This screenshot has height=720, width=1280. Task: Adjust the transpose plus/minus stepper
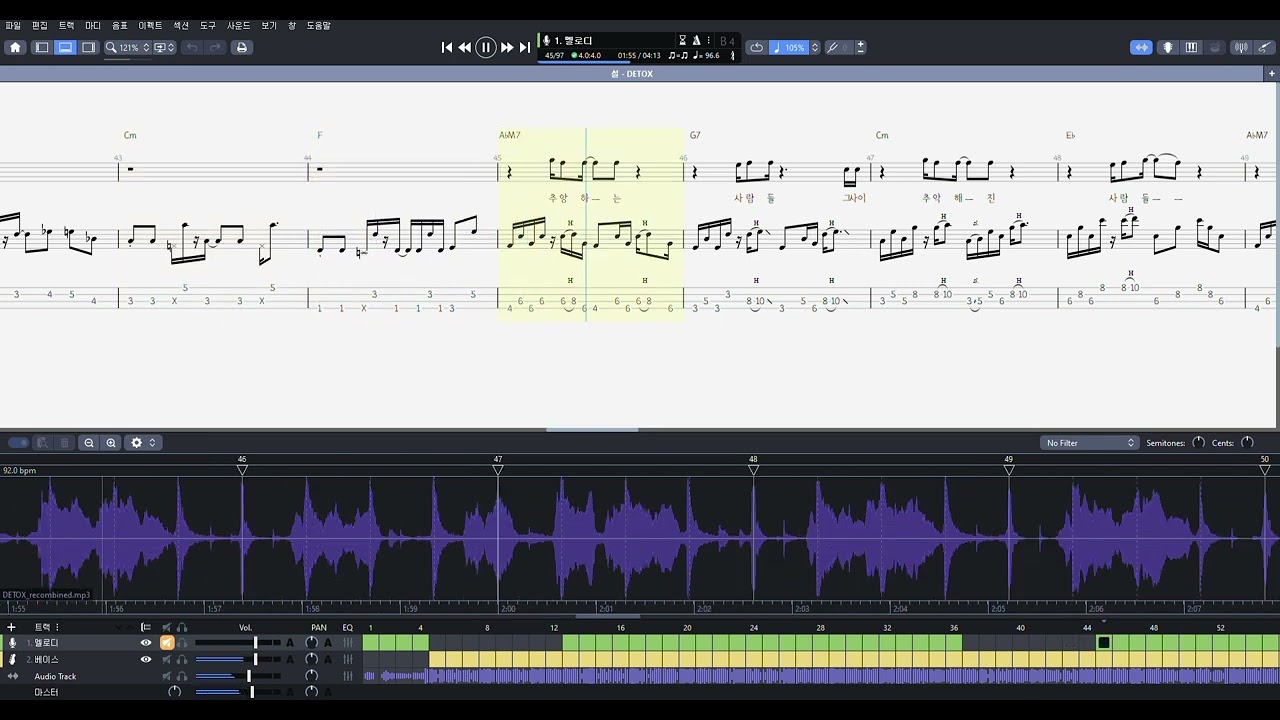tap(860, 47)
